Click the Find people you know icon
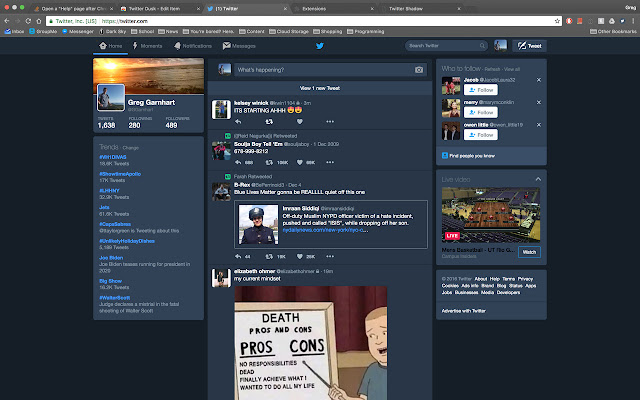This screenshot has width=640, height=400. pos(444,156)
